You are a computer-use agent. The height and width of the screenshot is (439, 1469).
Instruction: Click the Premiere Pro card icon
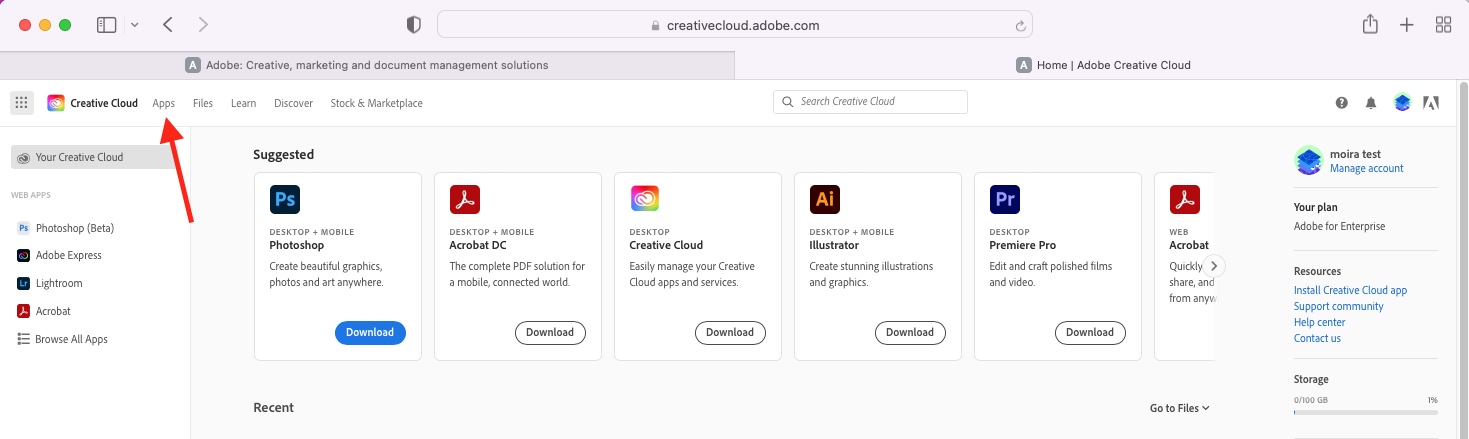point(1005,200)
